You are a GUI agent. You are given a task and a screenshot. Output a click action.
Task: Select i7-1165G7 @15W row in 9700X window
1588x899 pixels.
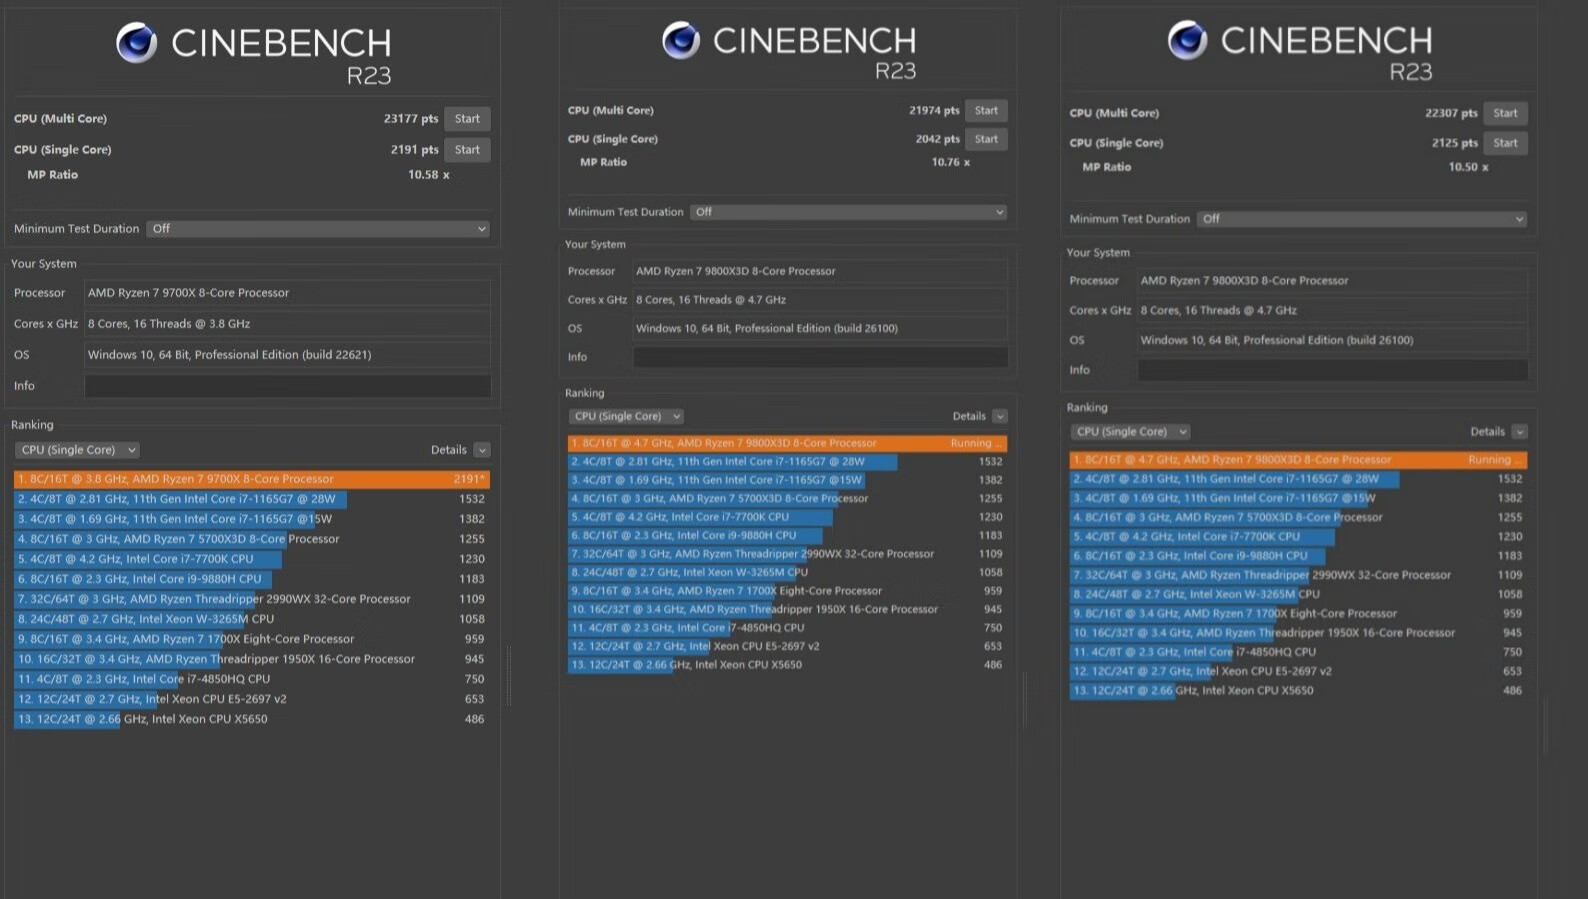(252, 519)
